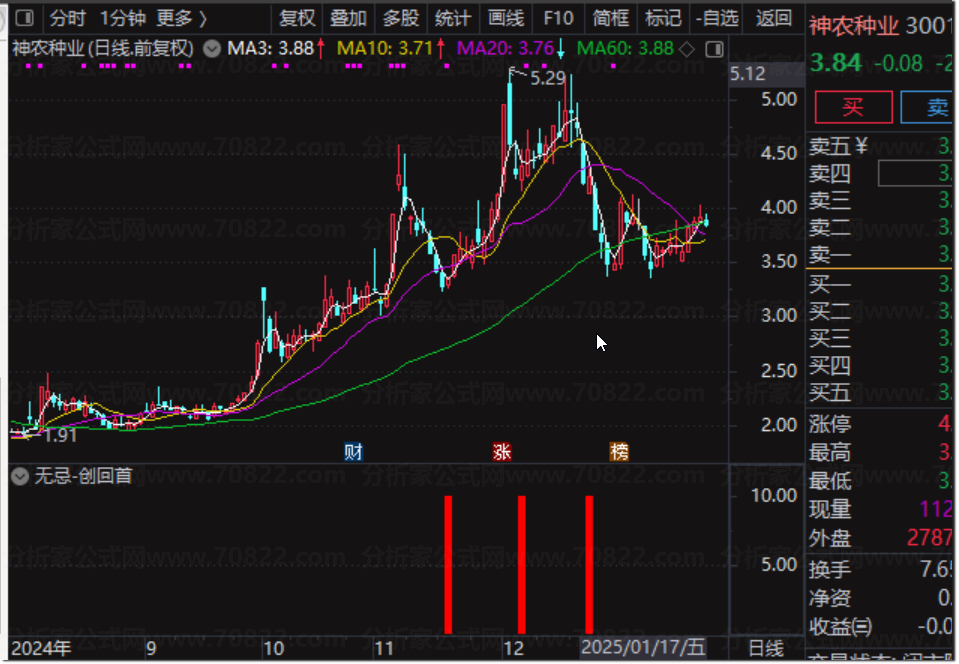Viewport: 959px width, 664px height.
Task: Click the 神农种业 stock name header
Action: [854, 26]
